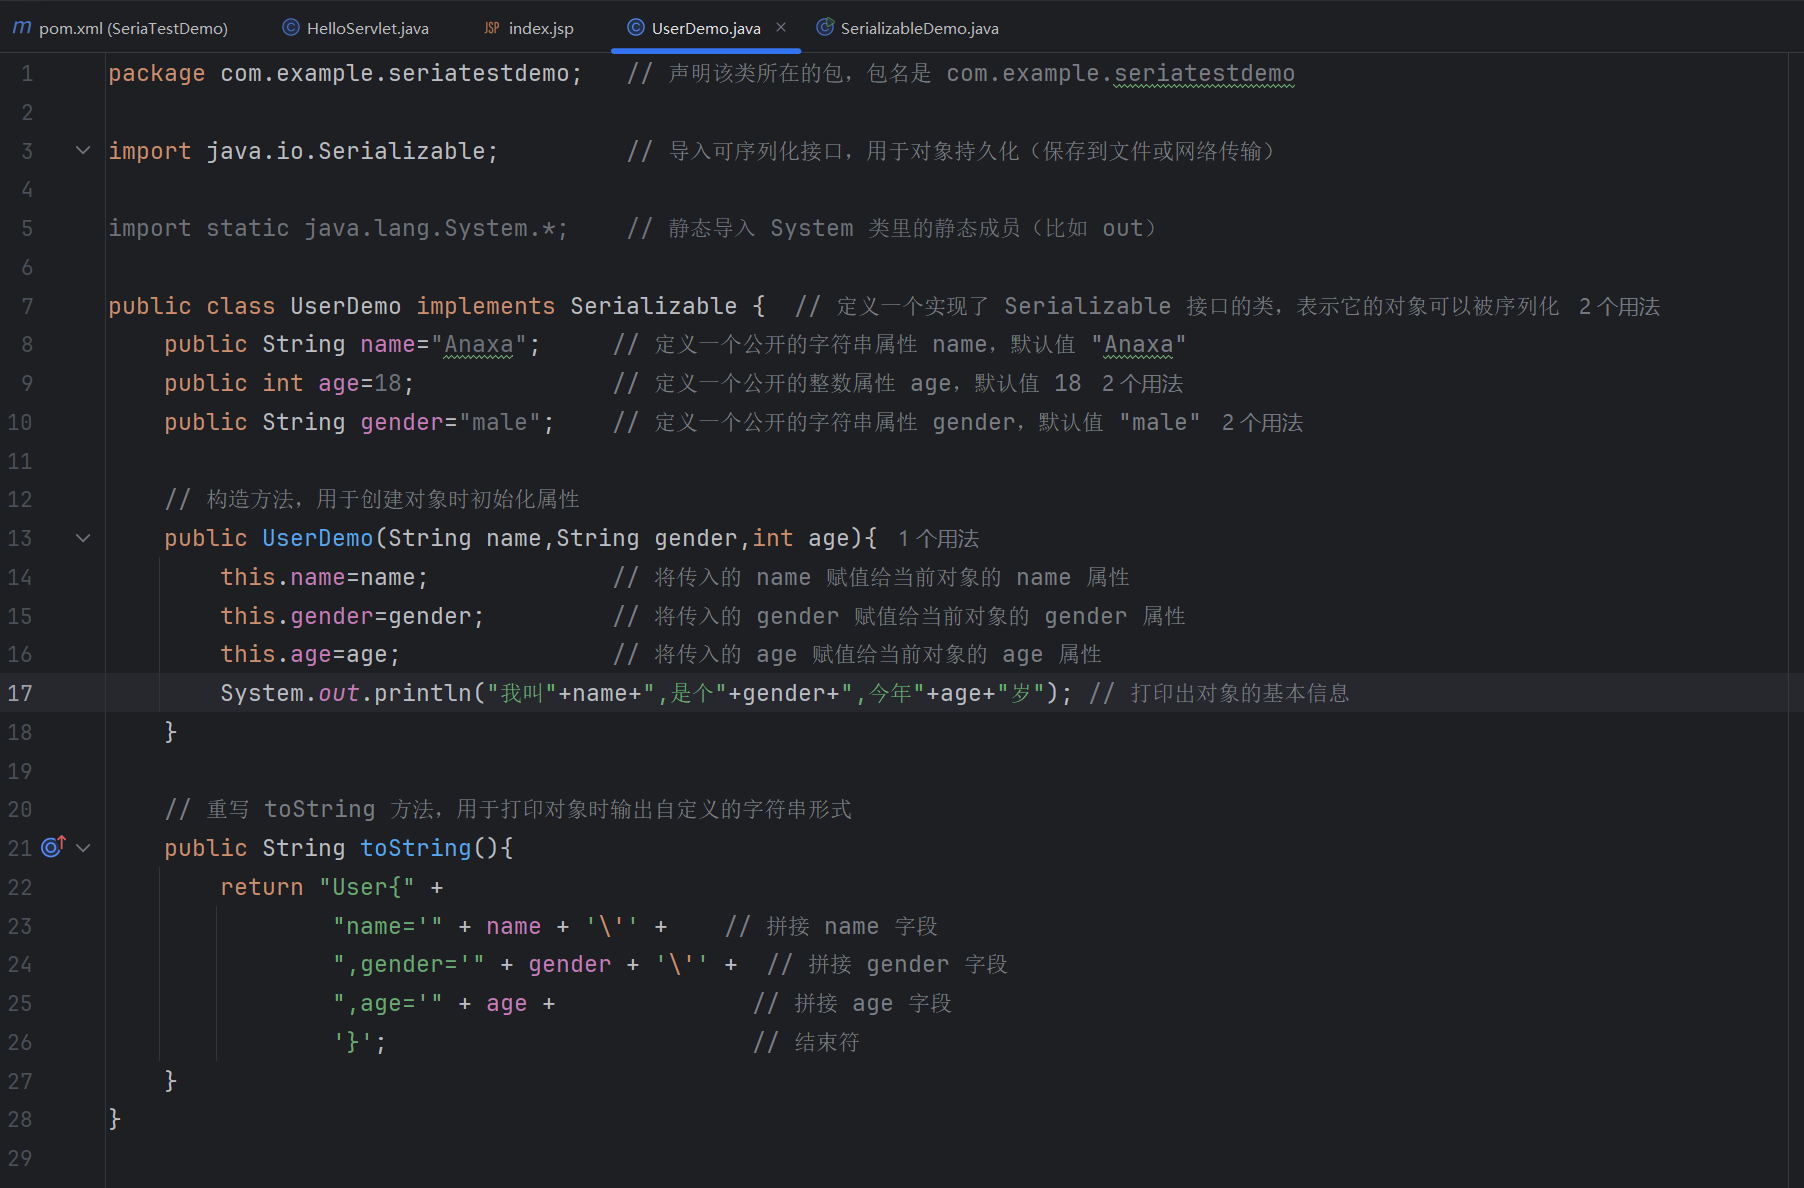
Task: Click gutter line number 17
Action: pos(20,693)
